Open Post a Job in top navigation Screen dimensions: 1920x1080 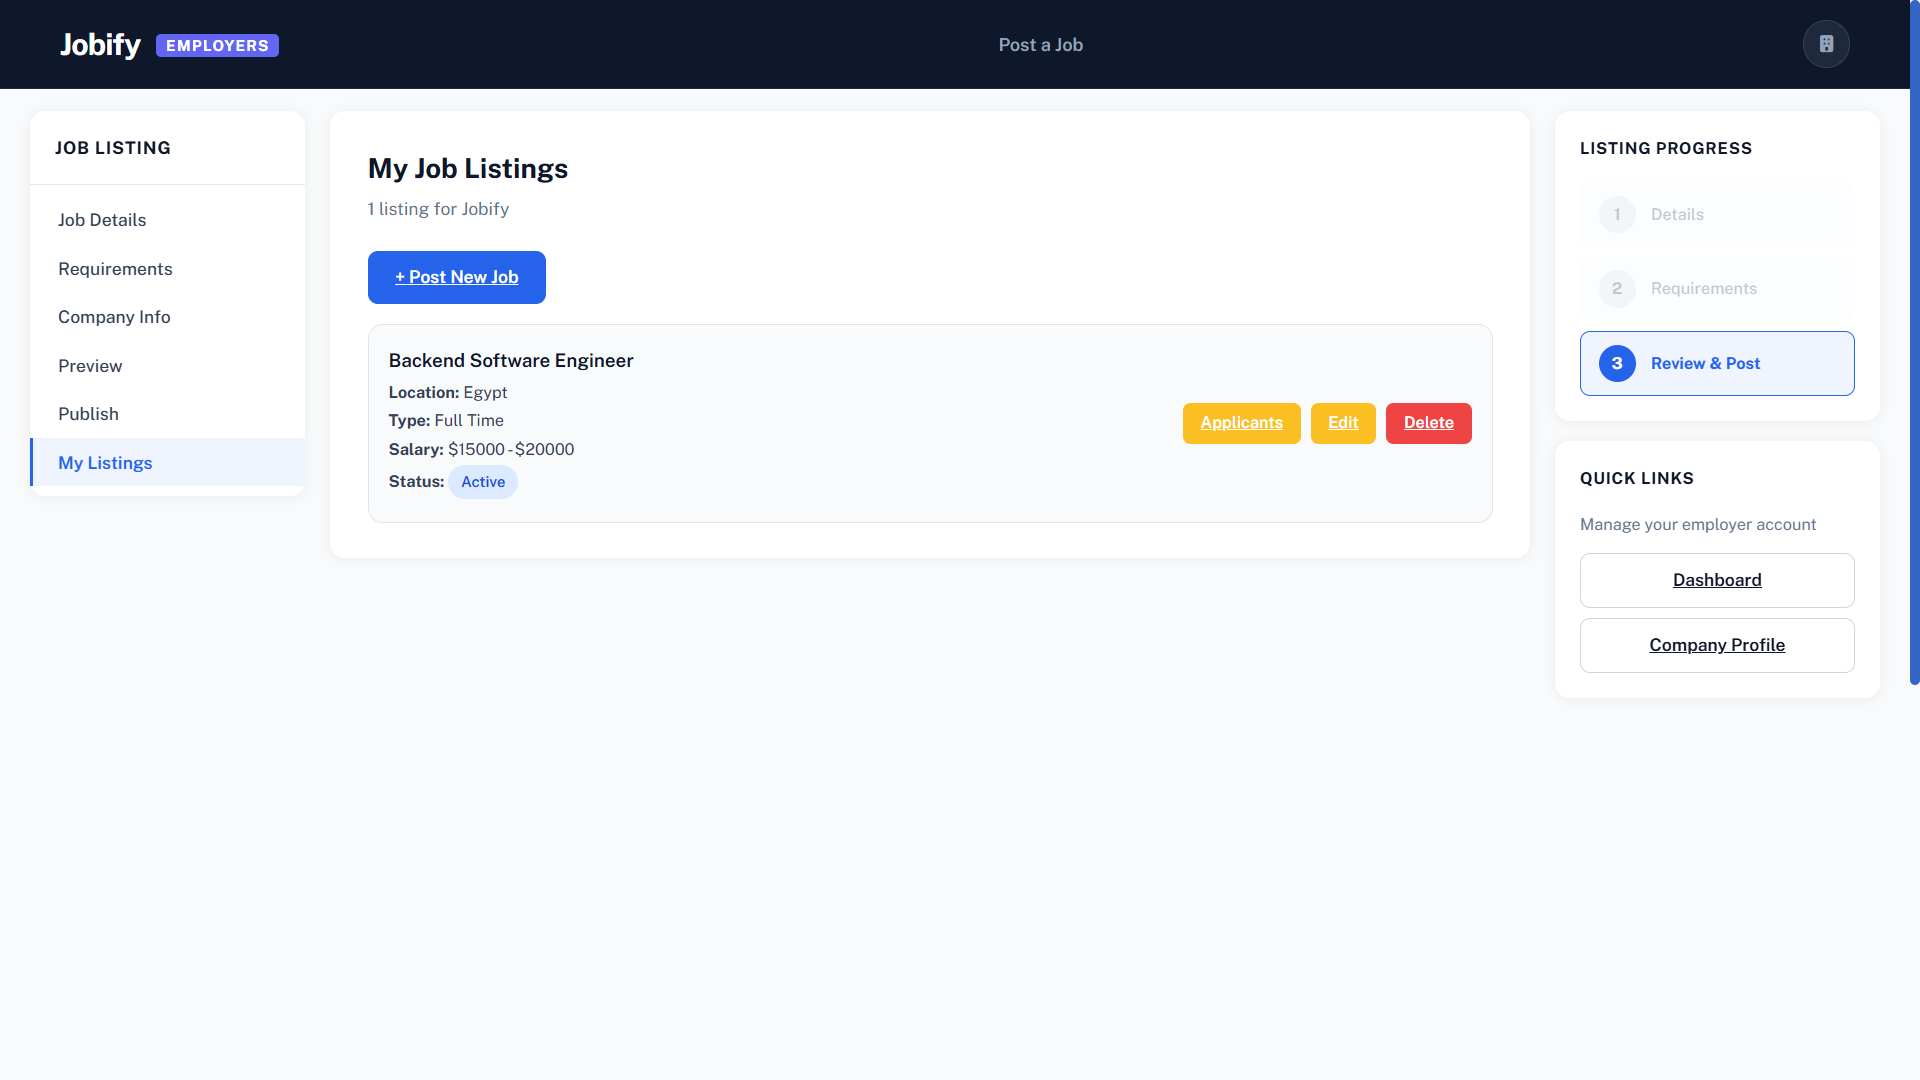(x=1040, y=45)
